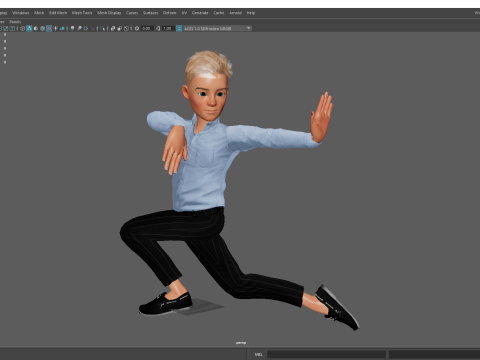Click the MEL command line input field

[326, 354]
